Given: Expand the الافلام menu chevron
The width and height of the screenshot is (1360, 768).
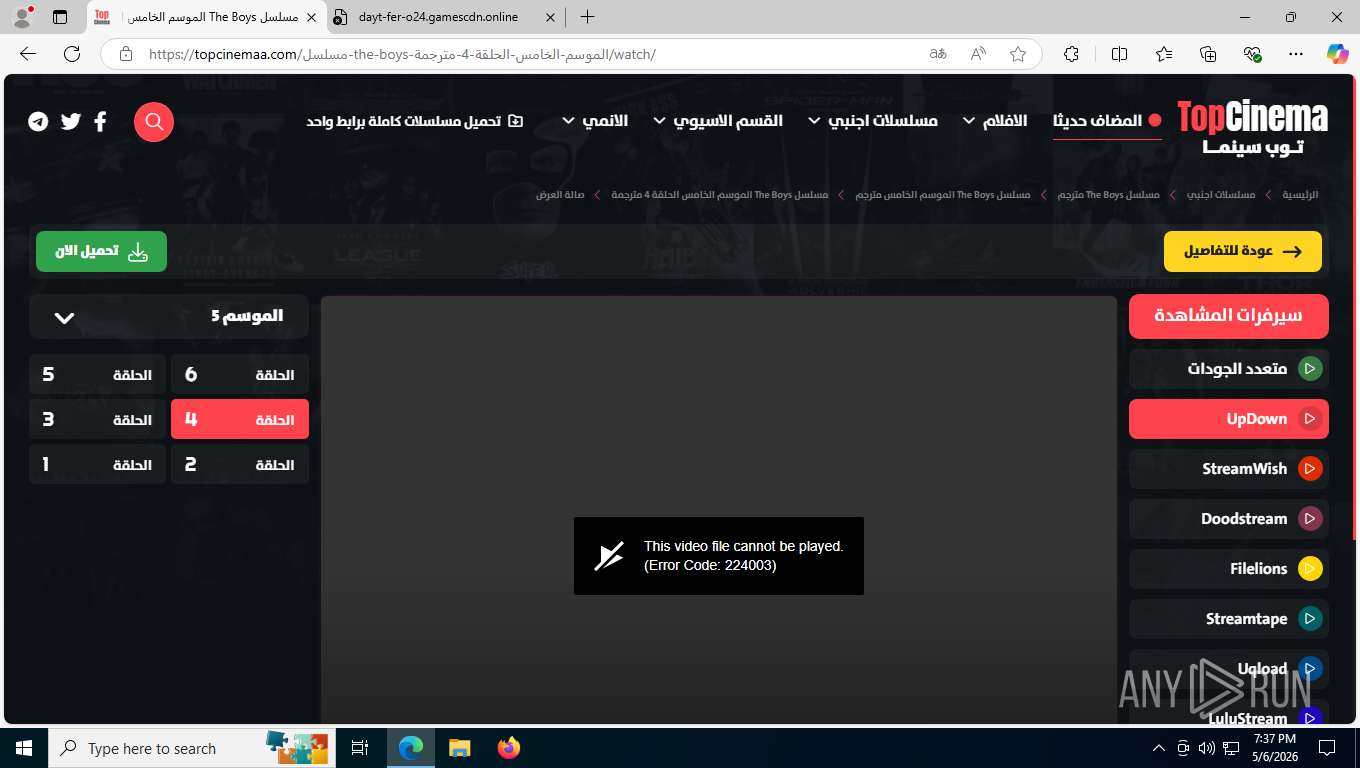Looking at the screenshot, I should pyautogui.click(x=968, y=121).
